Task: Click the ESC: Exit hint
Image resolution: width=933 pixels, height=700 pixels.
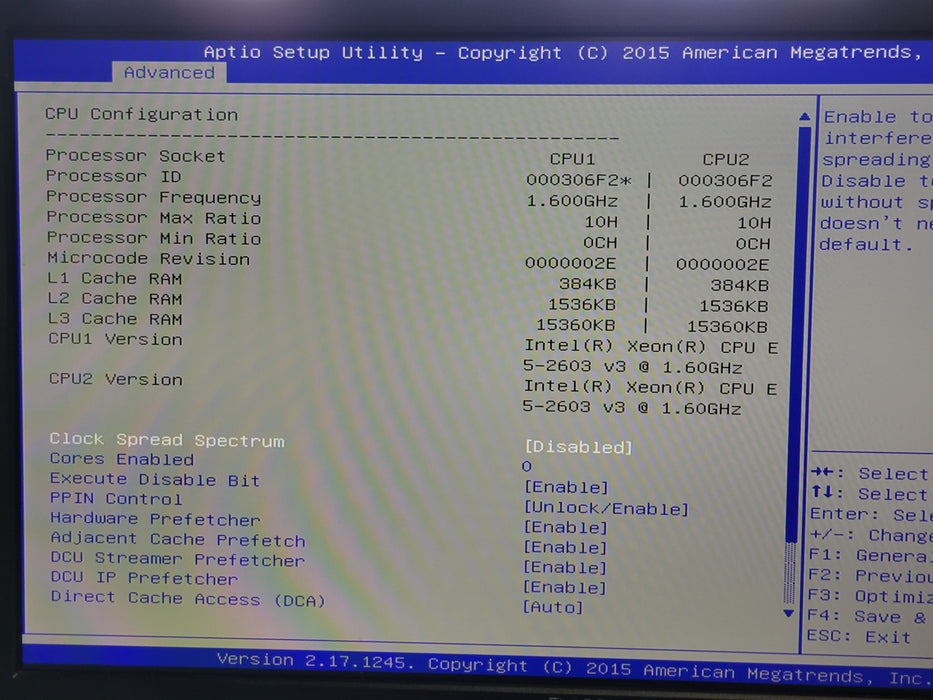Action: coord(859,637)
